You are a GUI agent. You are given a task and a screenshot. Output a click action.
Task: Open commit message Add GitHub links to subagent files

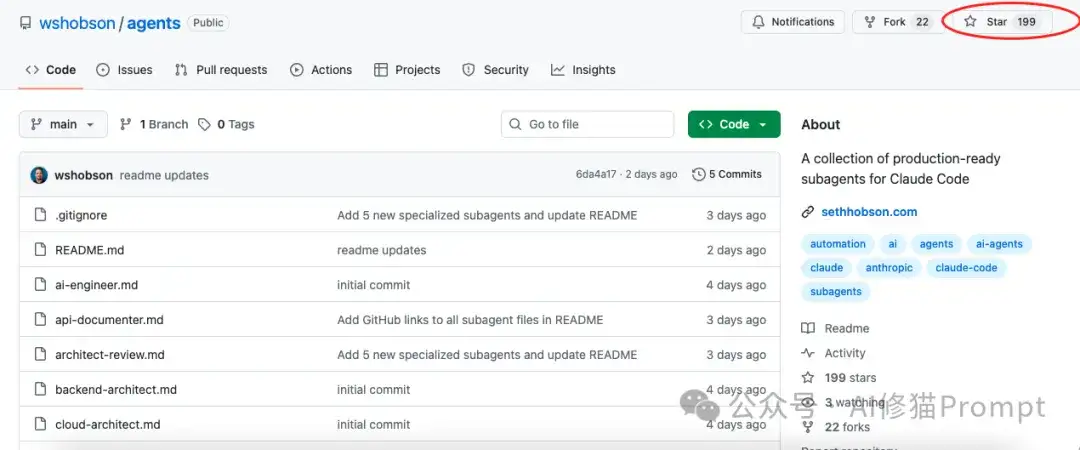pos(470,320)
